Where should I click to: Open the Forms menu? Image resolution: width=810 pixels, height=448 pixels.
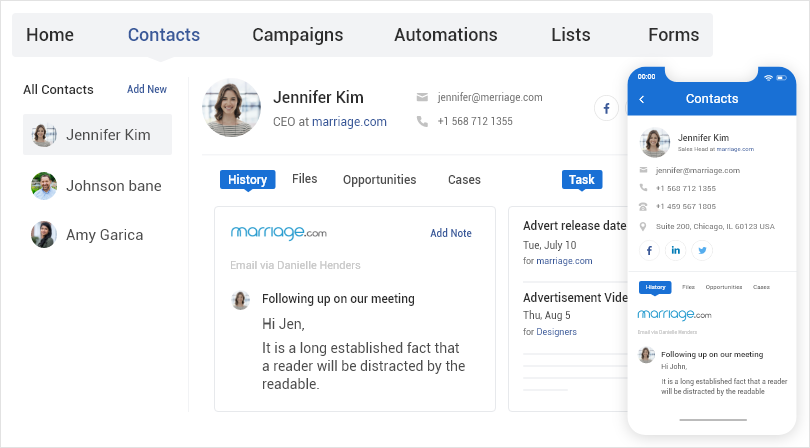(674, 35)
